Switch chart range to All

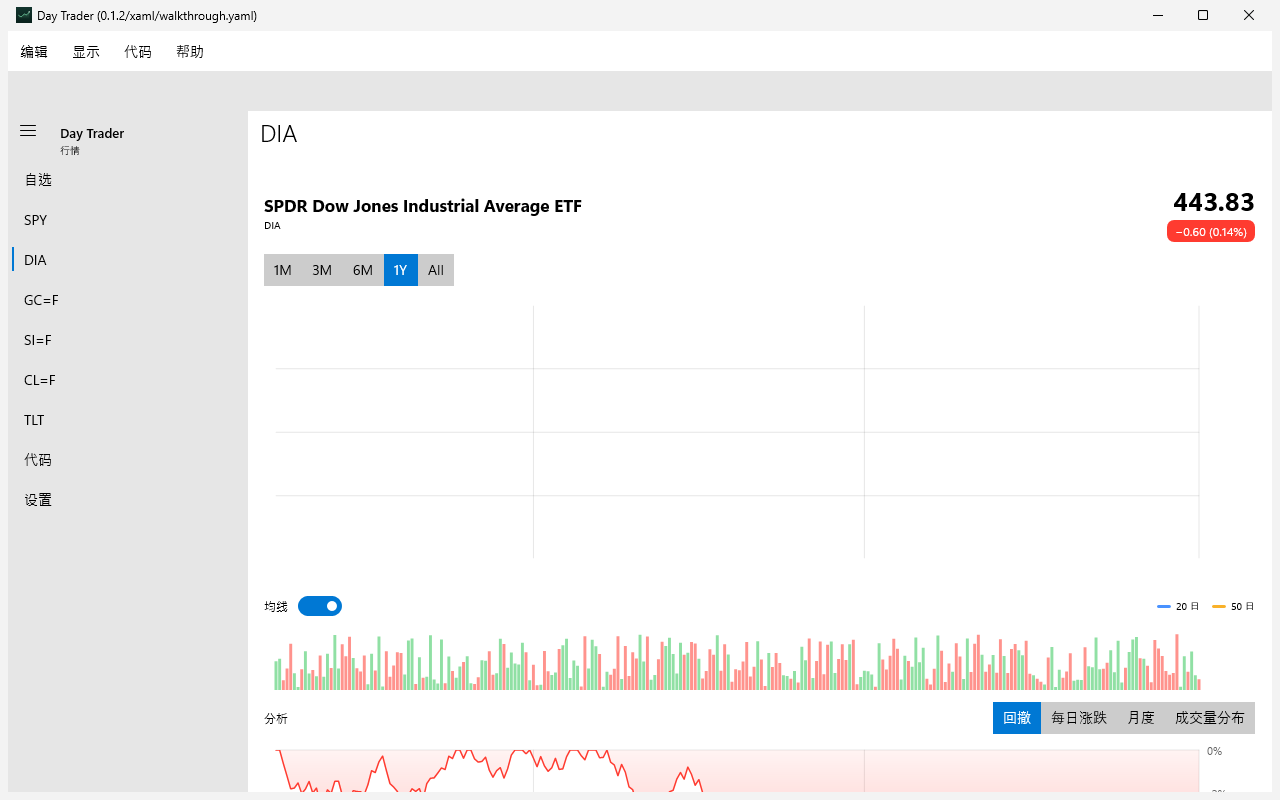click(x=436, y=270)
